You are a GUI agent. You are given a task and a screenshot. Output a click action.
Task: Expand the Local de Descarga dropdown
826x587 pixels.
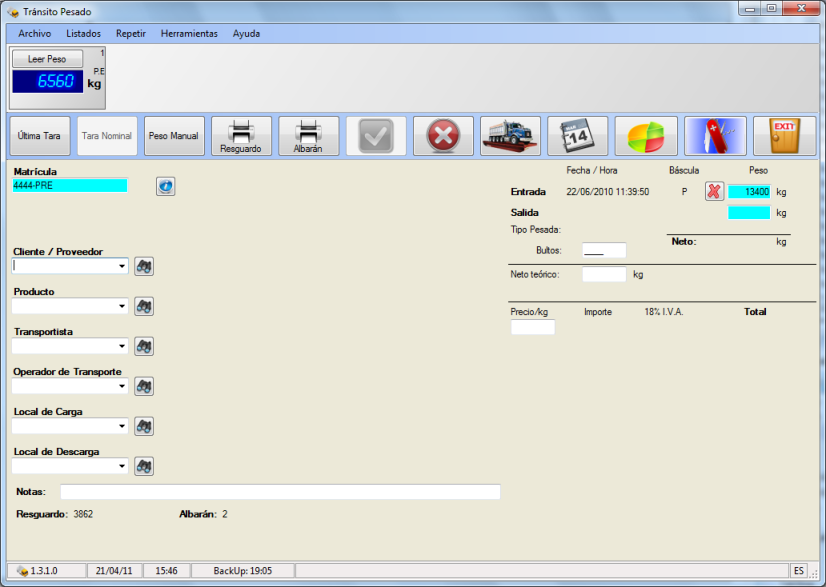(x=122, y=466)
